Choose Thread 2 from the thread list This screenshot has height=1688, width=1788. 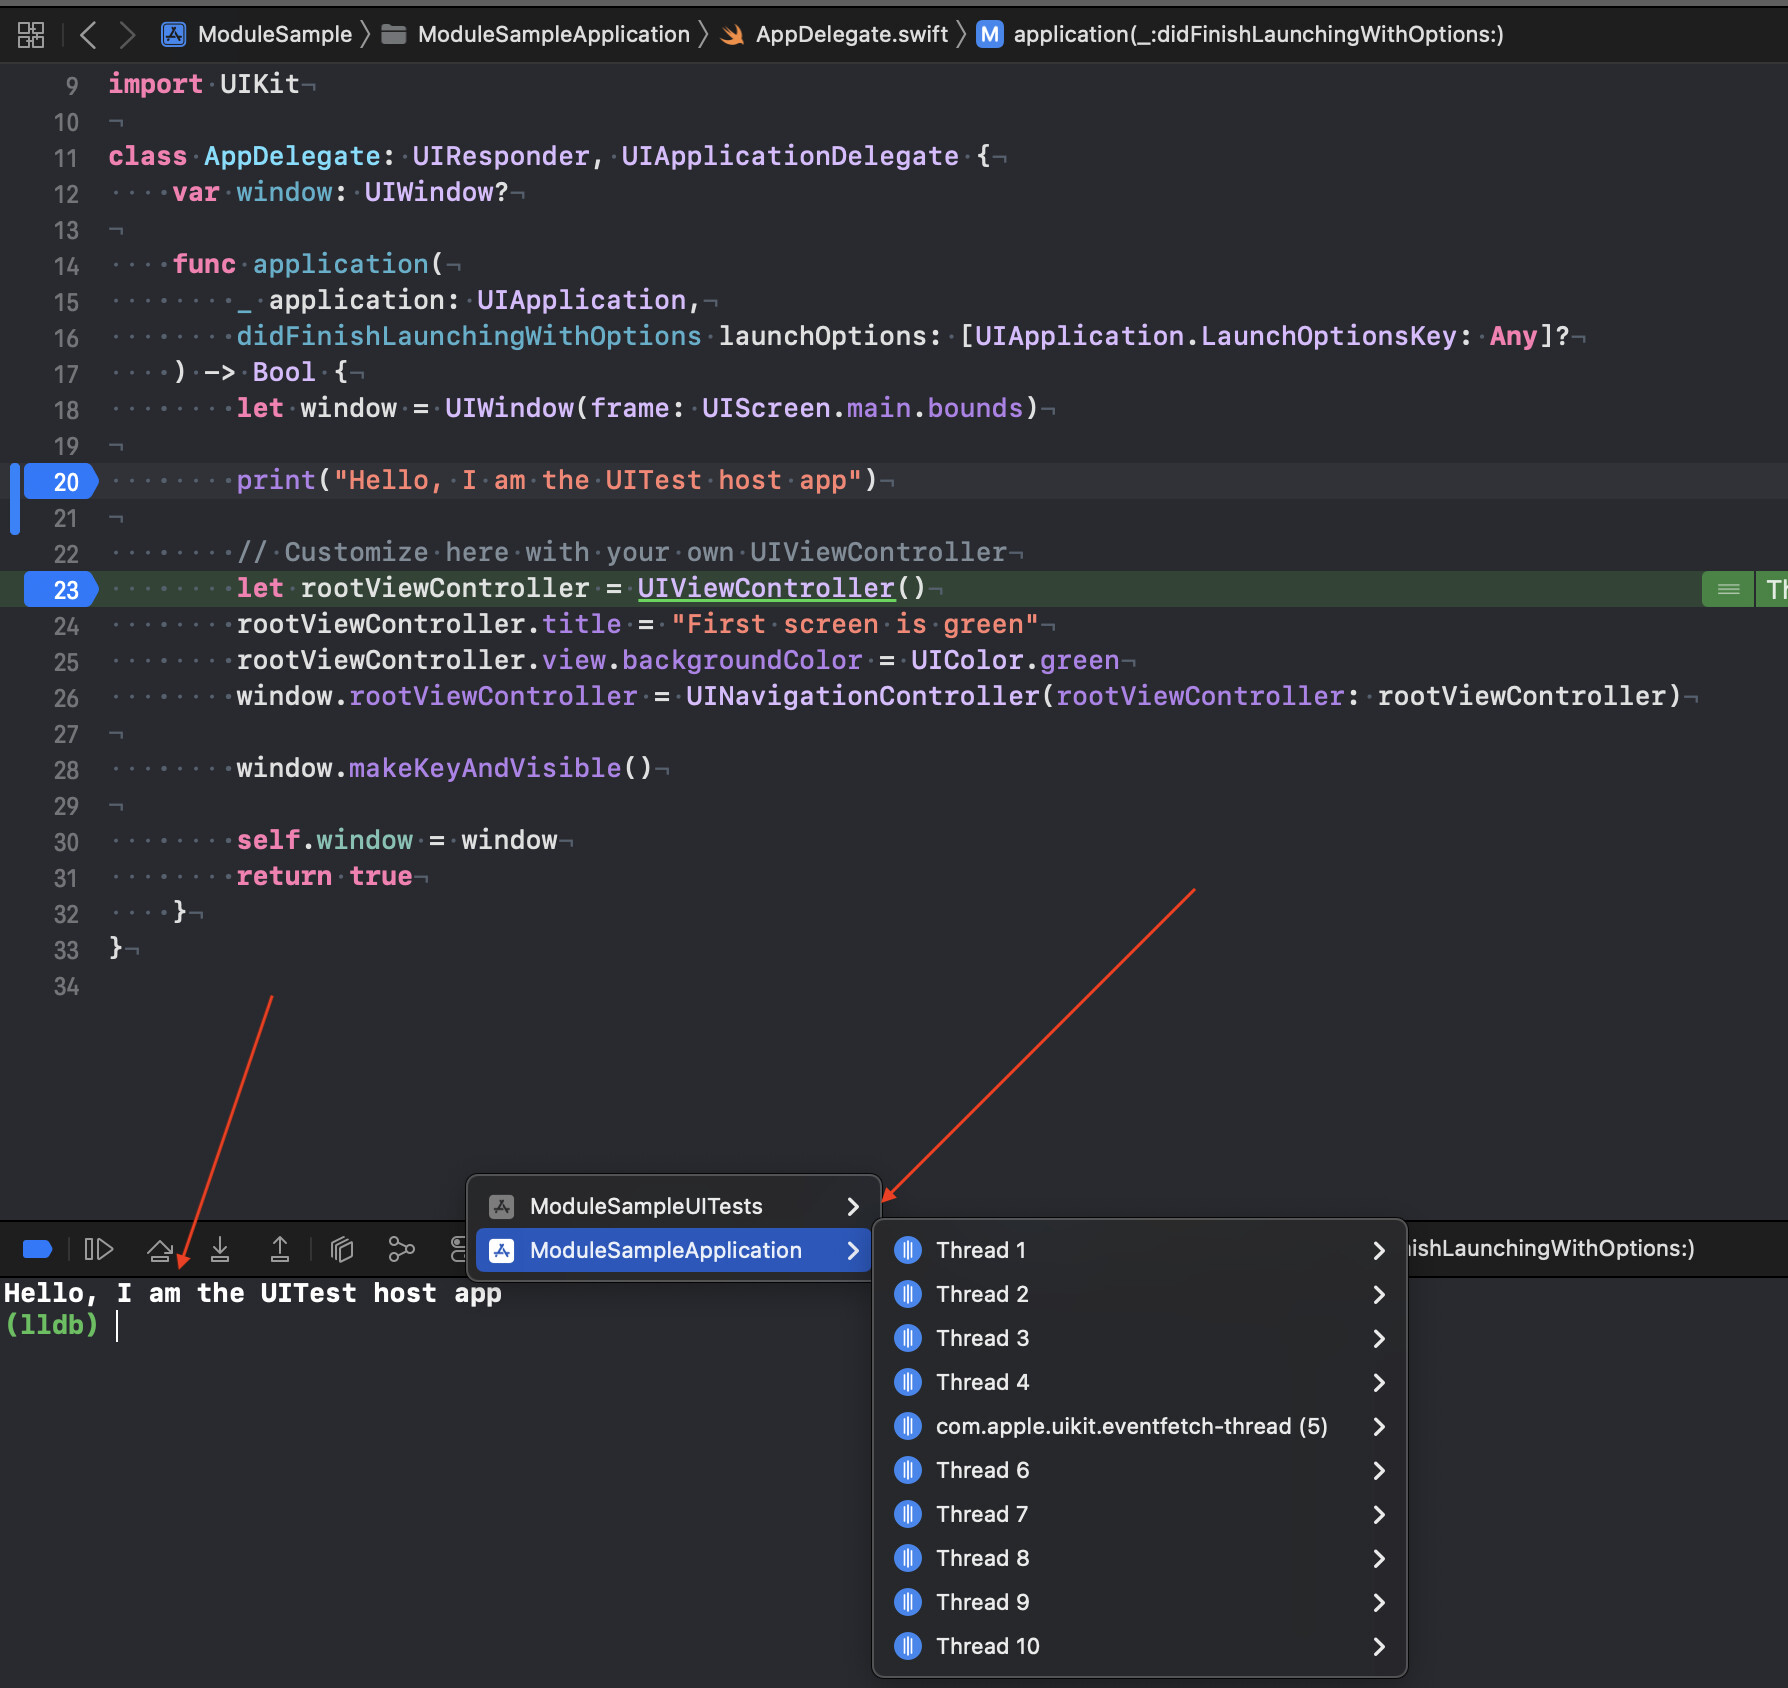pos(1140,1294)
